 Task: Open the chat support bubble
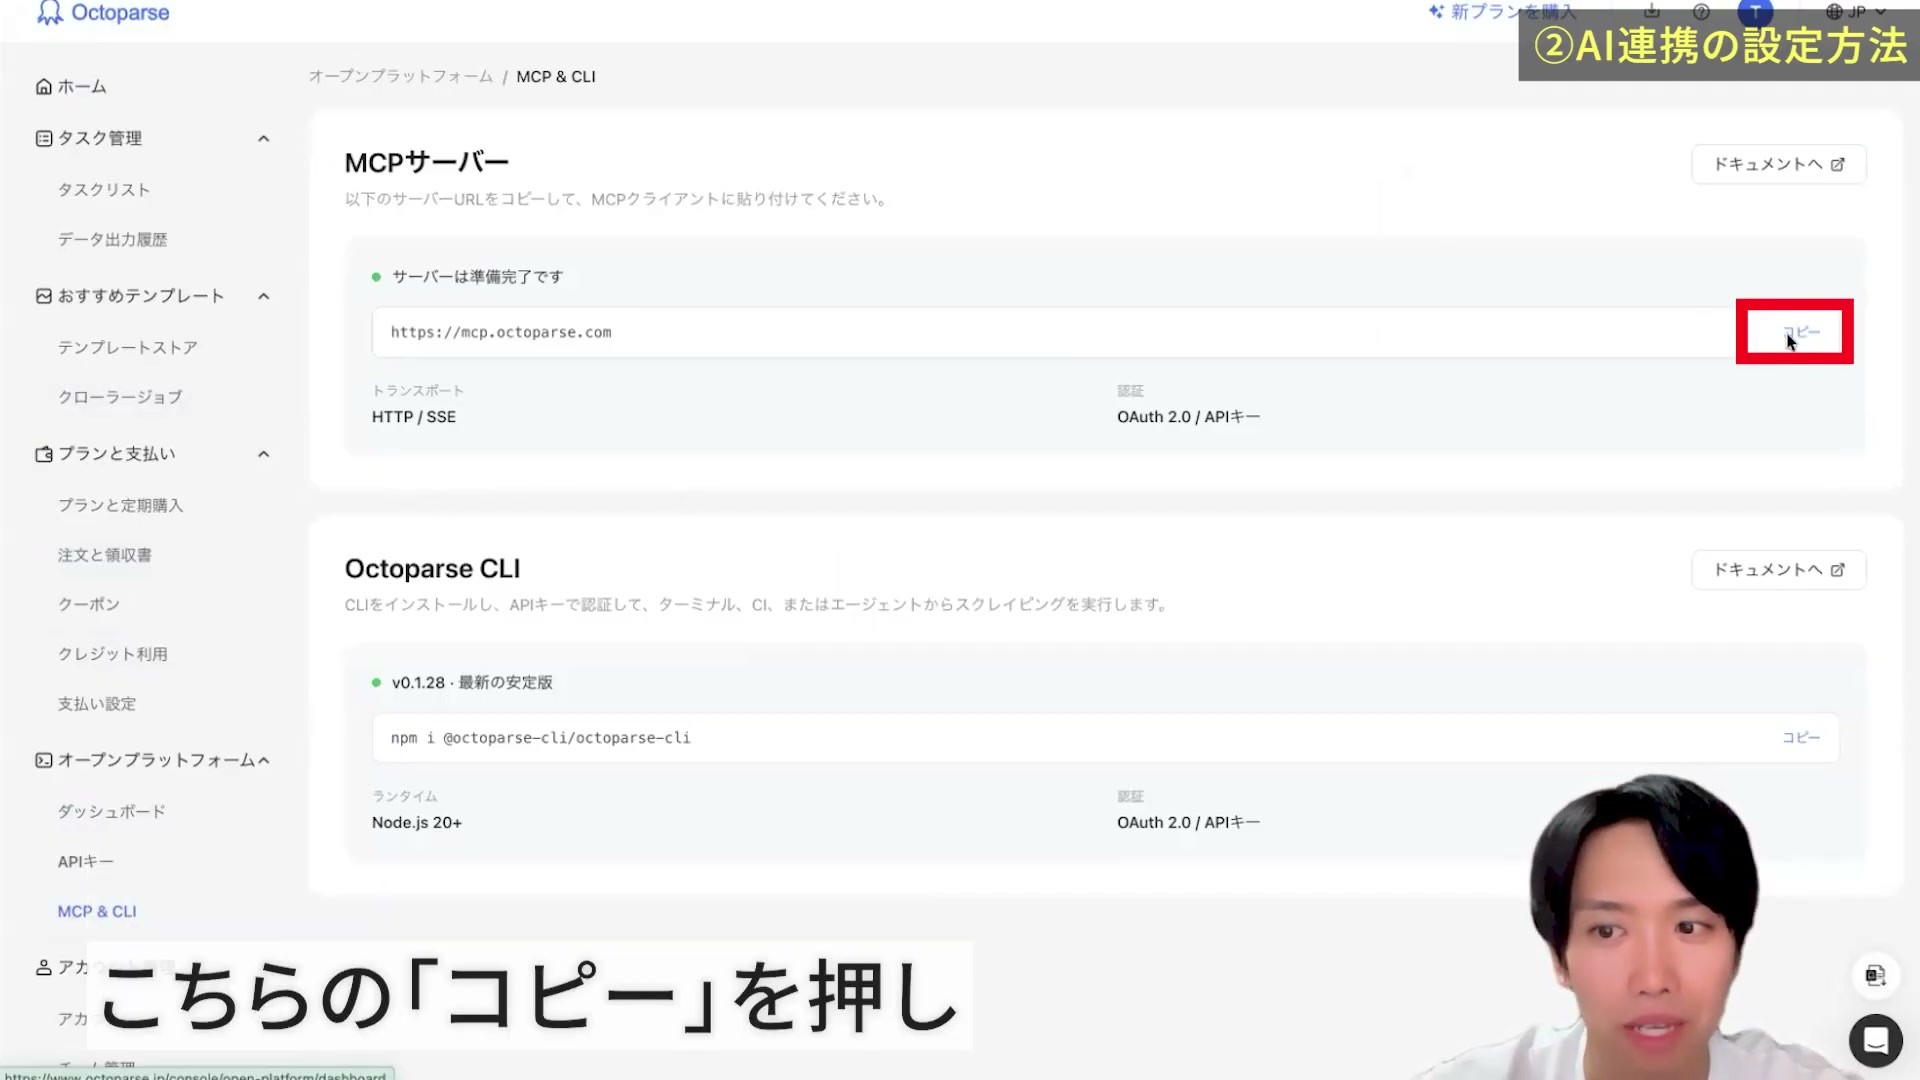click(x=1876, y=1041)
